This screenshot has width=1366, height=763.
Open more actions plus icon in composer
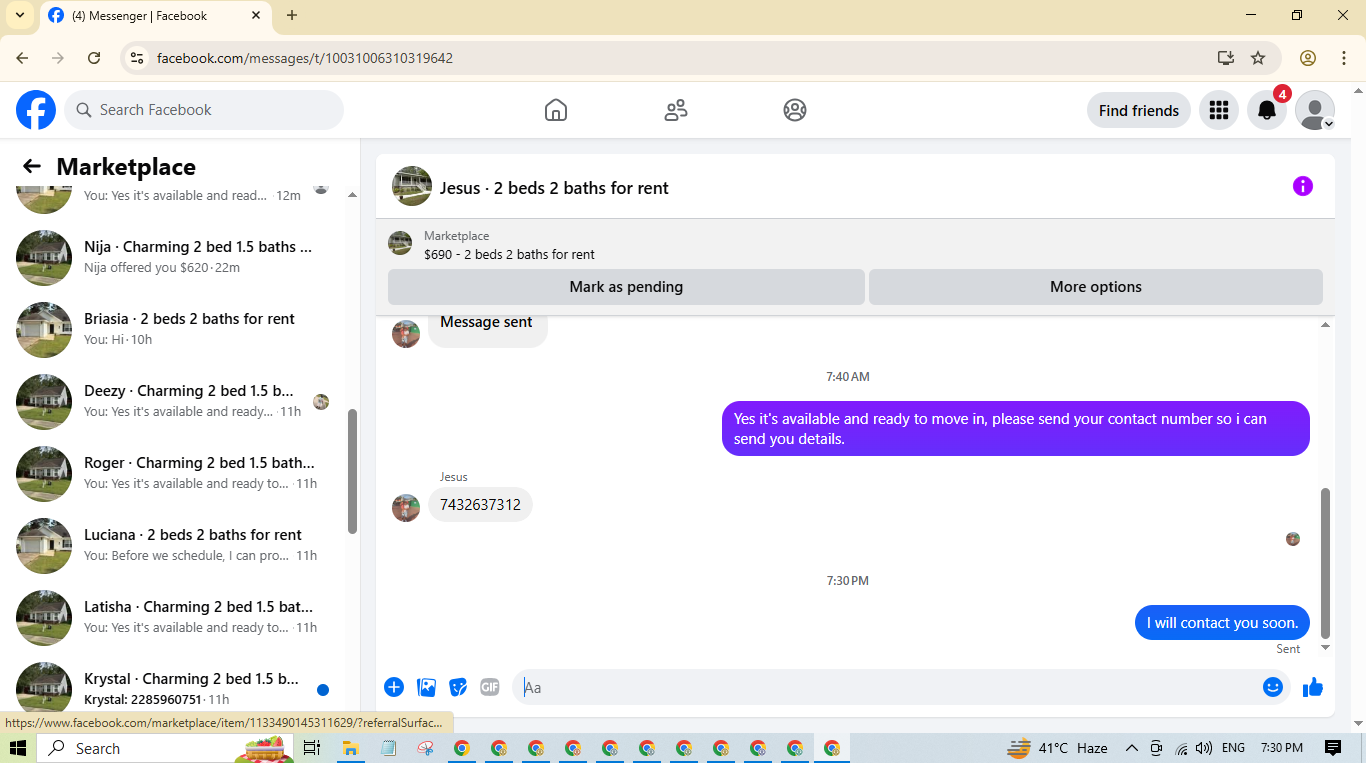tap(394, 687)
